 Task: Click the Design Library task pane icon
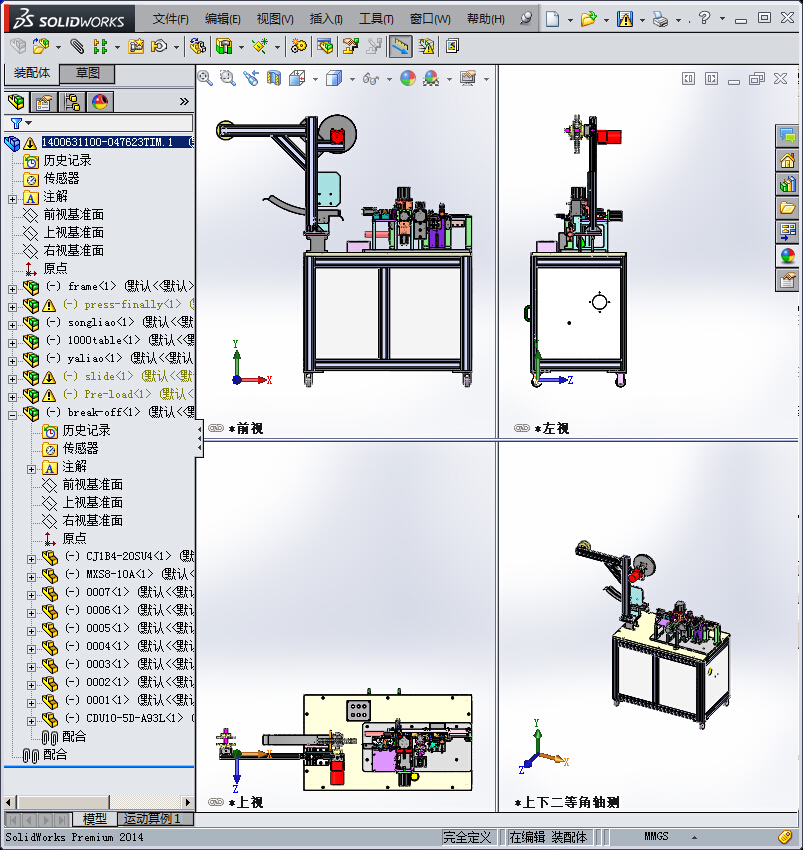tap(787, 184)
